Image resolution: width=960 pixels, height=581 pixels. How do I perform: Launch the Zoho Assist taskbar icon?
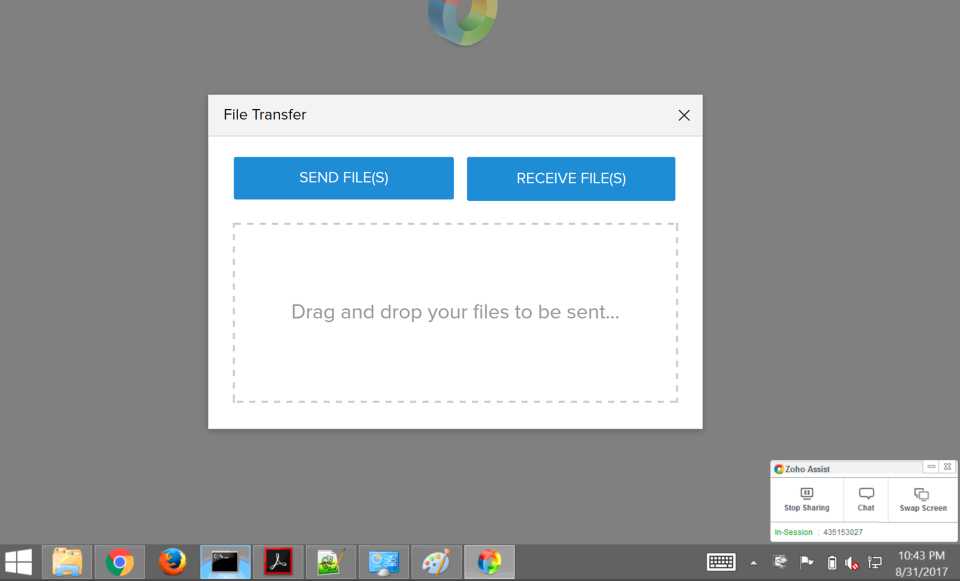pyautogui.click(x=489, y=561)
